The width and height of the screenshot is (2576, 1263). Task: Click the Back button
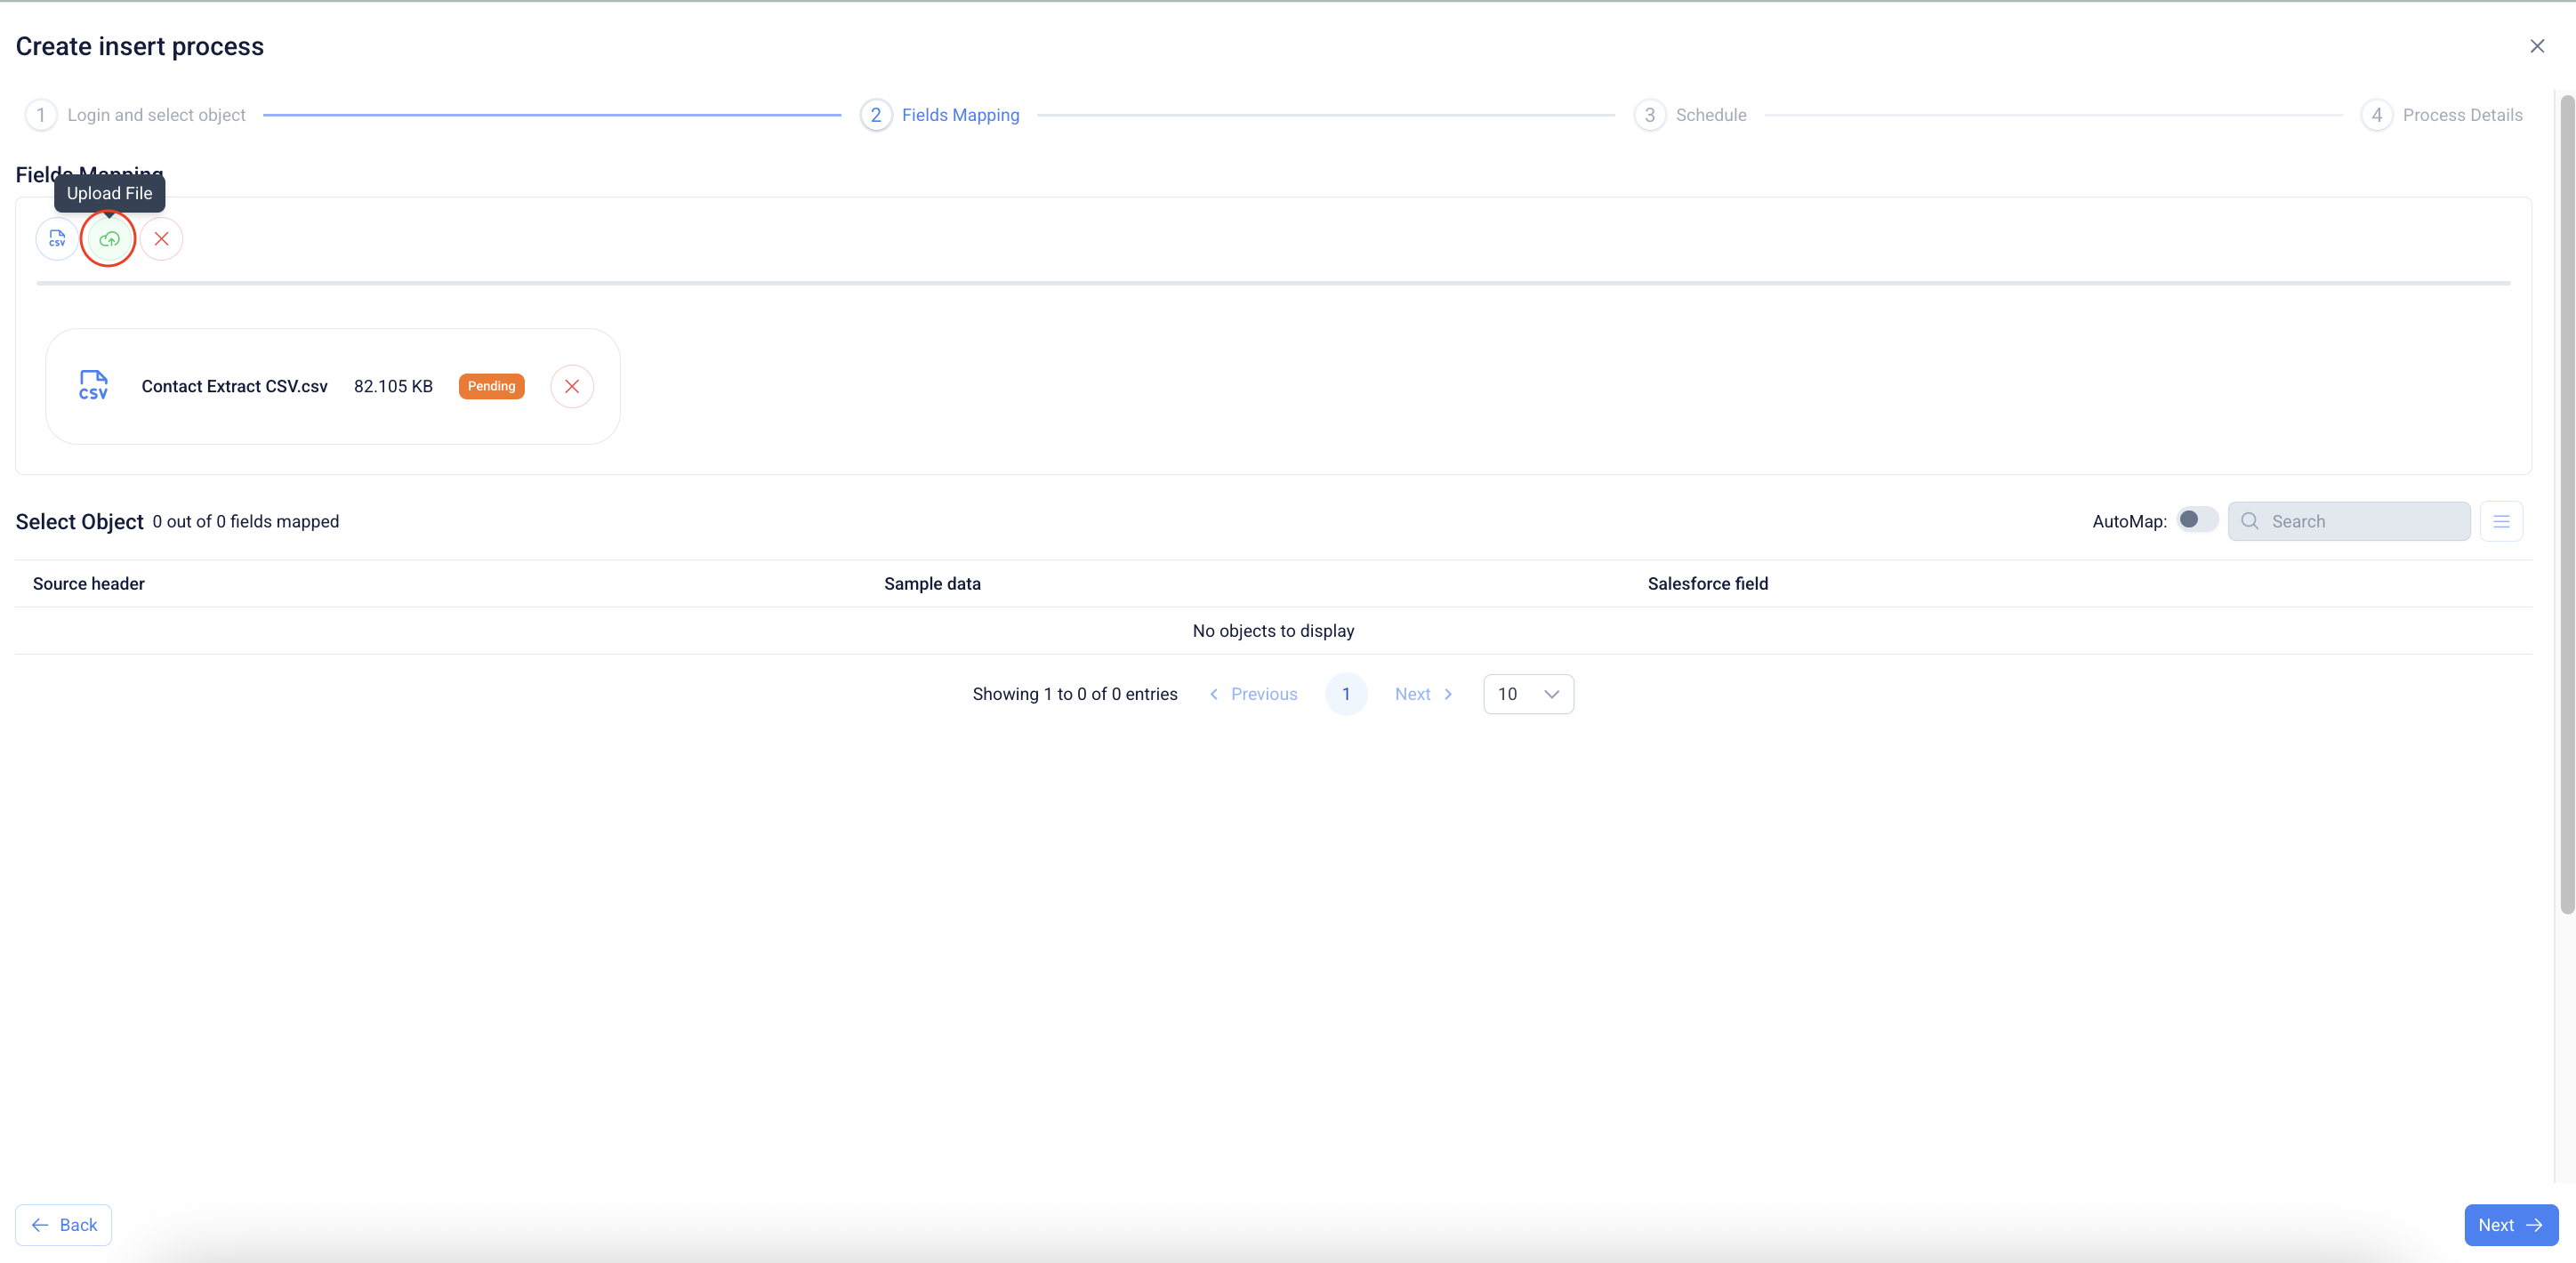[x=64, y=1225]
